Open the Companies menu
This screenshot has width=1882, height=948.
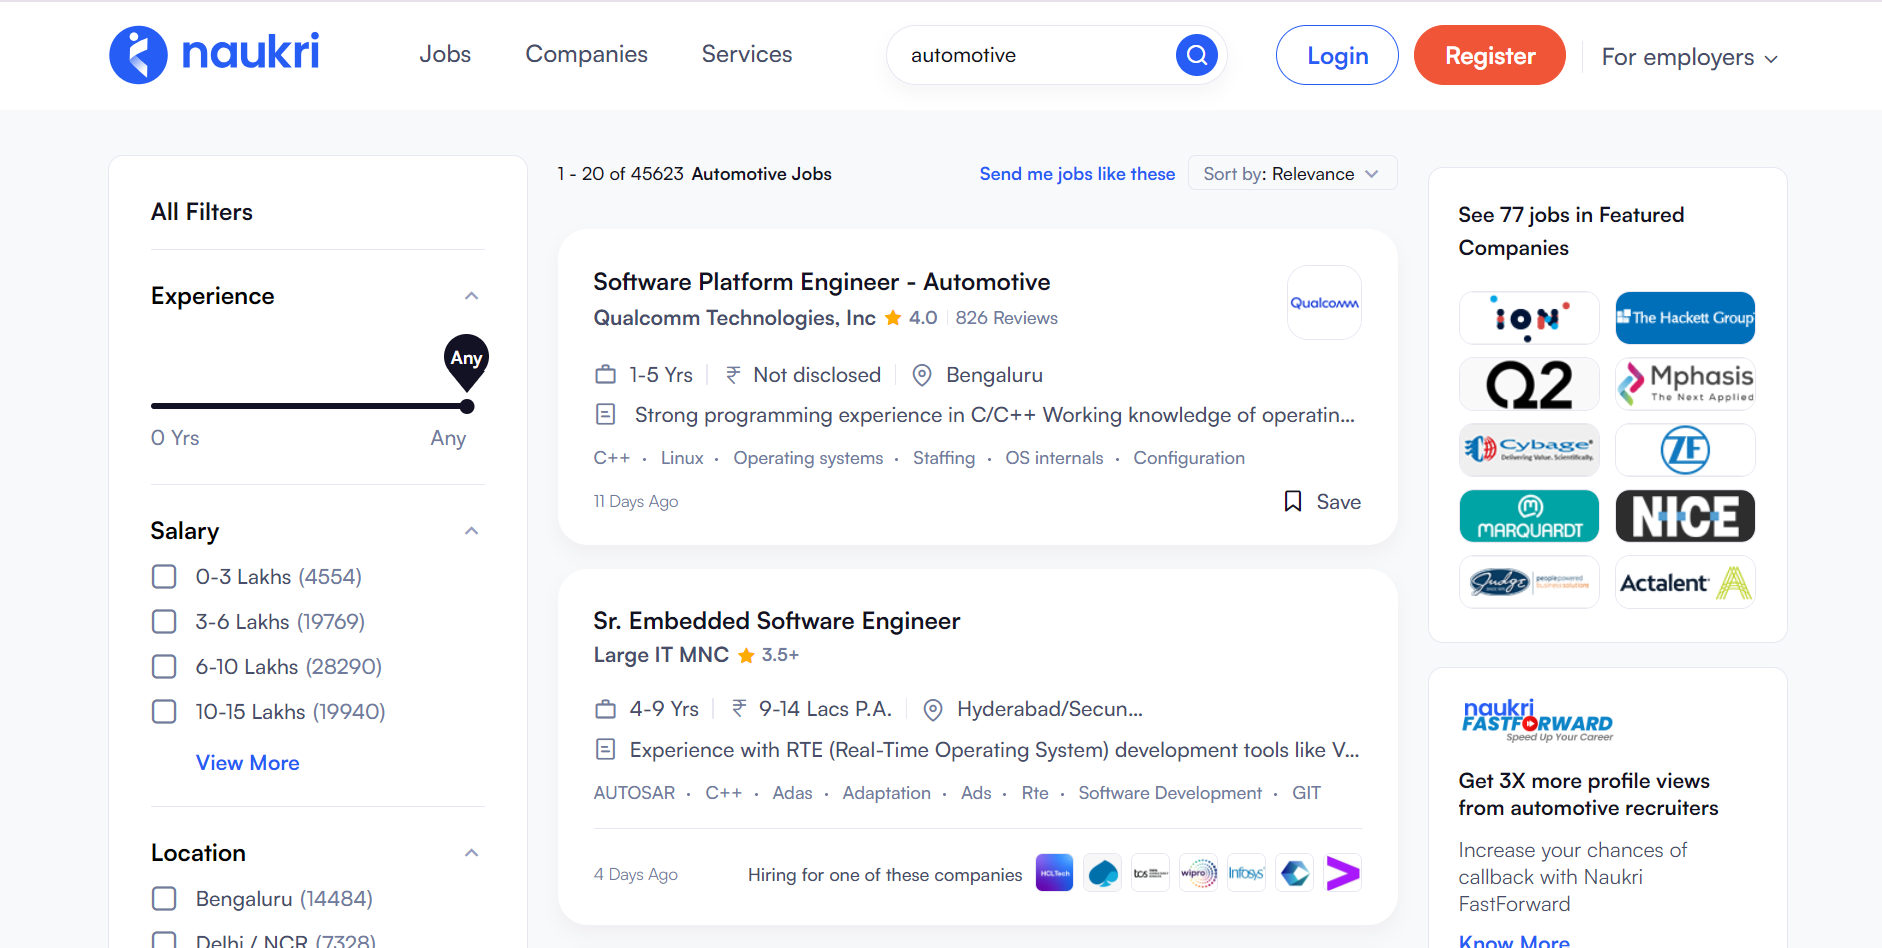coord(586,54)
